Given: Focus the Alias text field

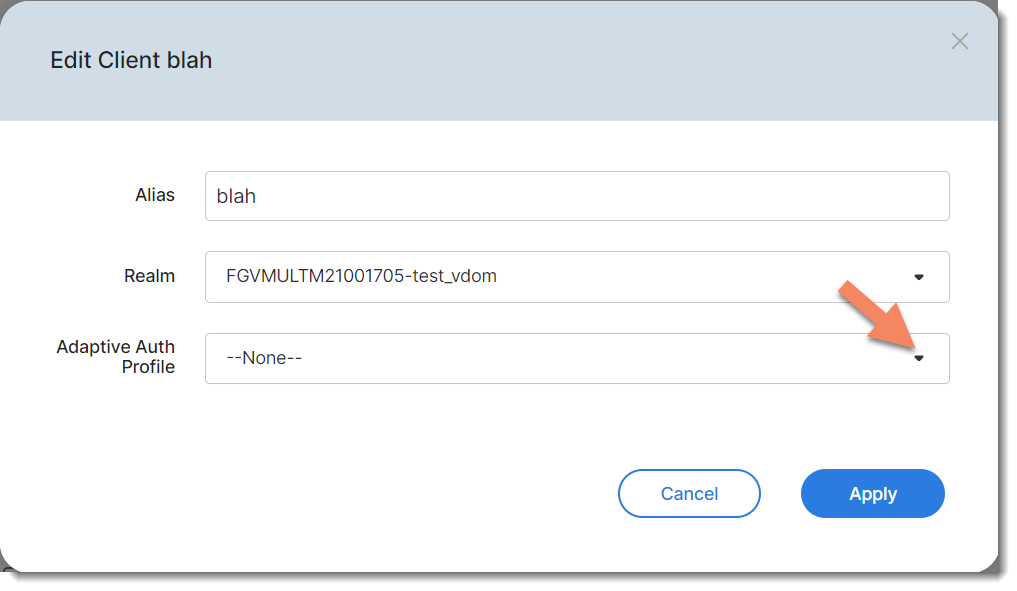Looking at the screenshot, I should (x=576, y=196).
